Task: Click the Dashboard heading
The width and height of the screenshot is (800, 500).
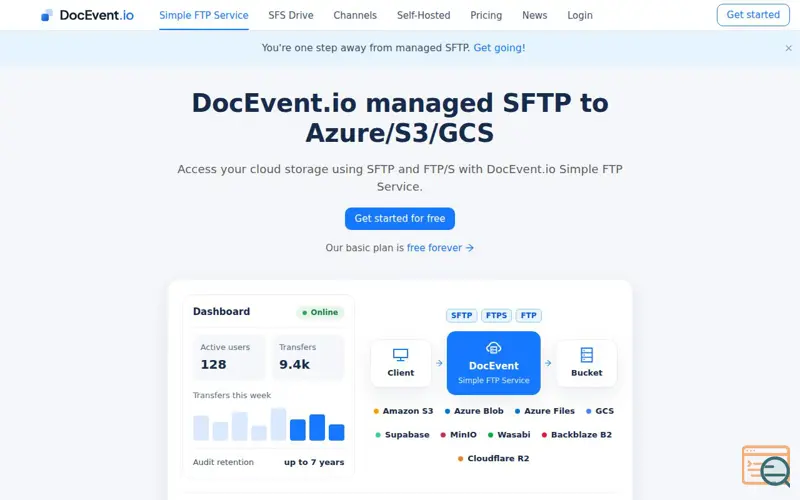Action: coord(221,311)
